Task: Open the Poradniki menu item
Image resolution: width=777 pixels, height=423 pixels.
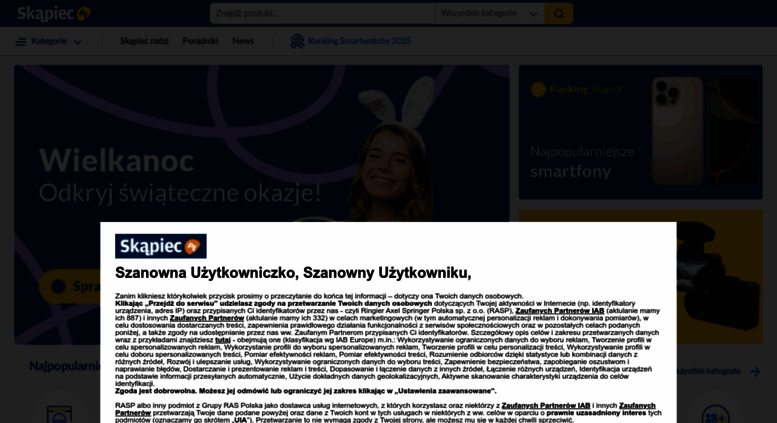Action: (200, 41)
